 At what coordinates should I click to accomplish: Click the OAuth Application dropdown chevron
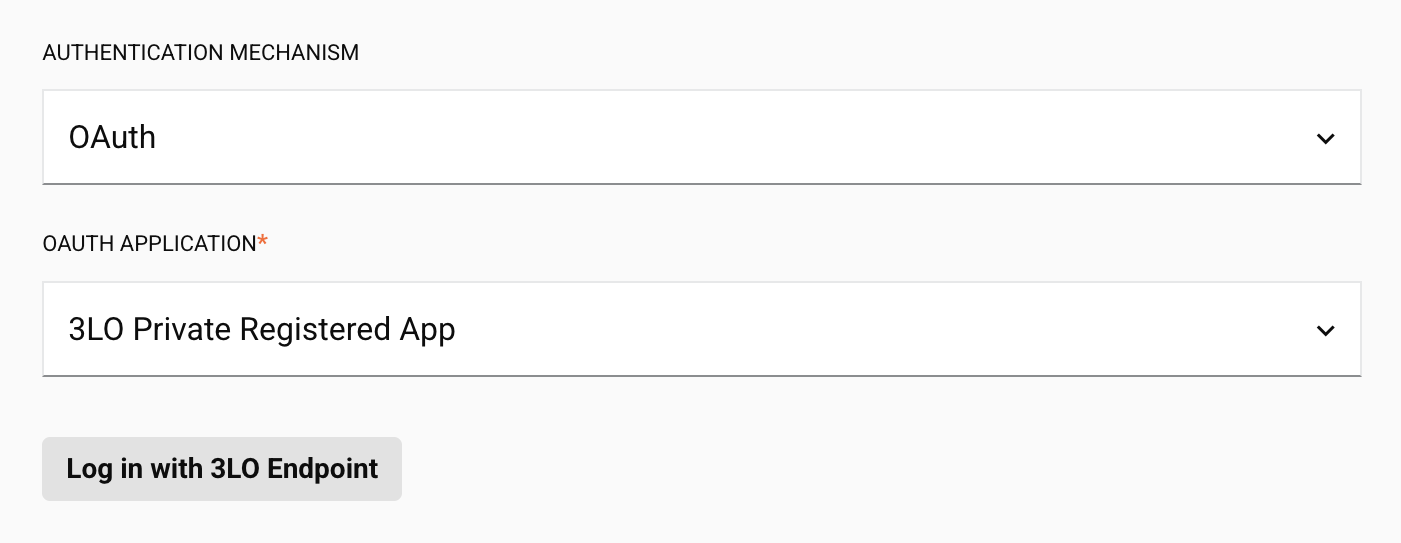tap(1325, 330)
